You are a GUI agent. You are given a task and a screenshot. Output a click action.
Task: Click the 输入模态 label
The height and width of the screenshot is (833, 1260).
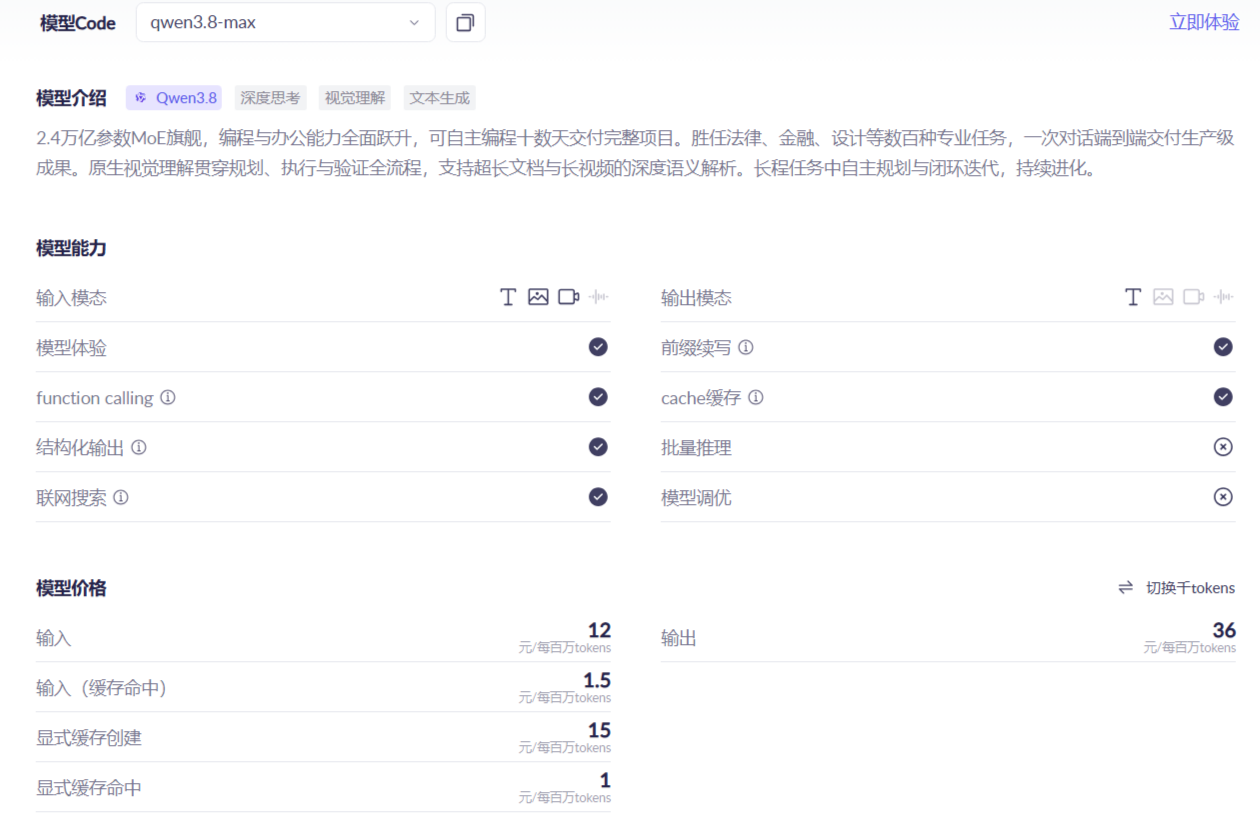(71, 298)
